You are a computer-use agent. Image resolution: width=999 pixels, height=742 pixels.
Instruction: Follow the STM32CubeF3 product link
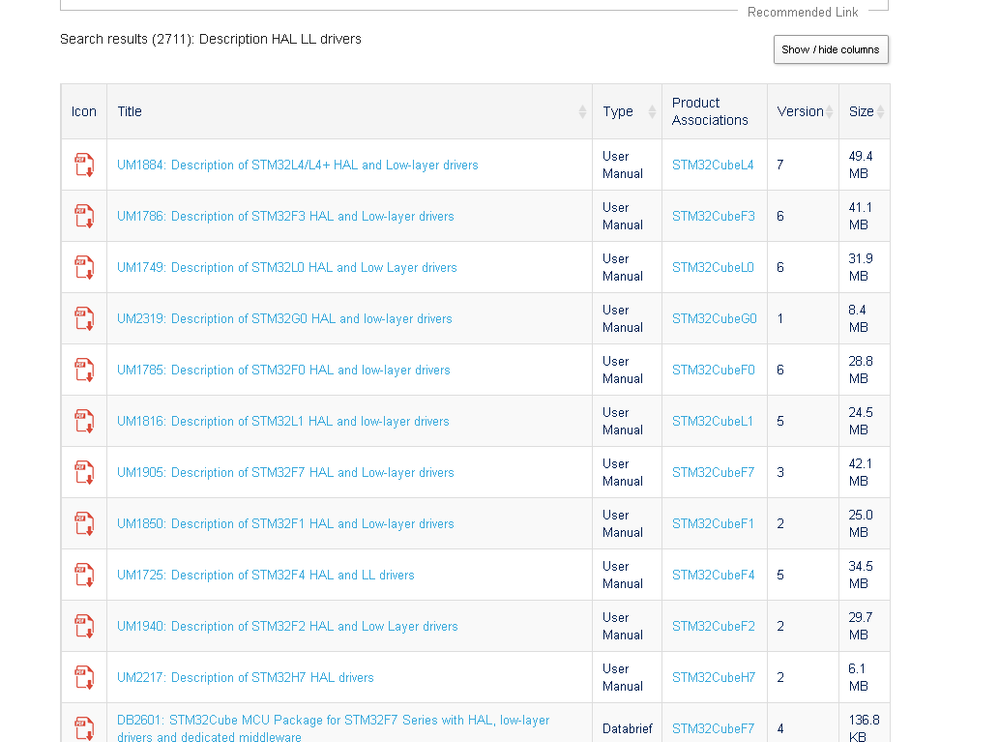click(x=713, y=216)
